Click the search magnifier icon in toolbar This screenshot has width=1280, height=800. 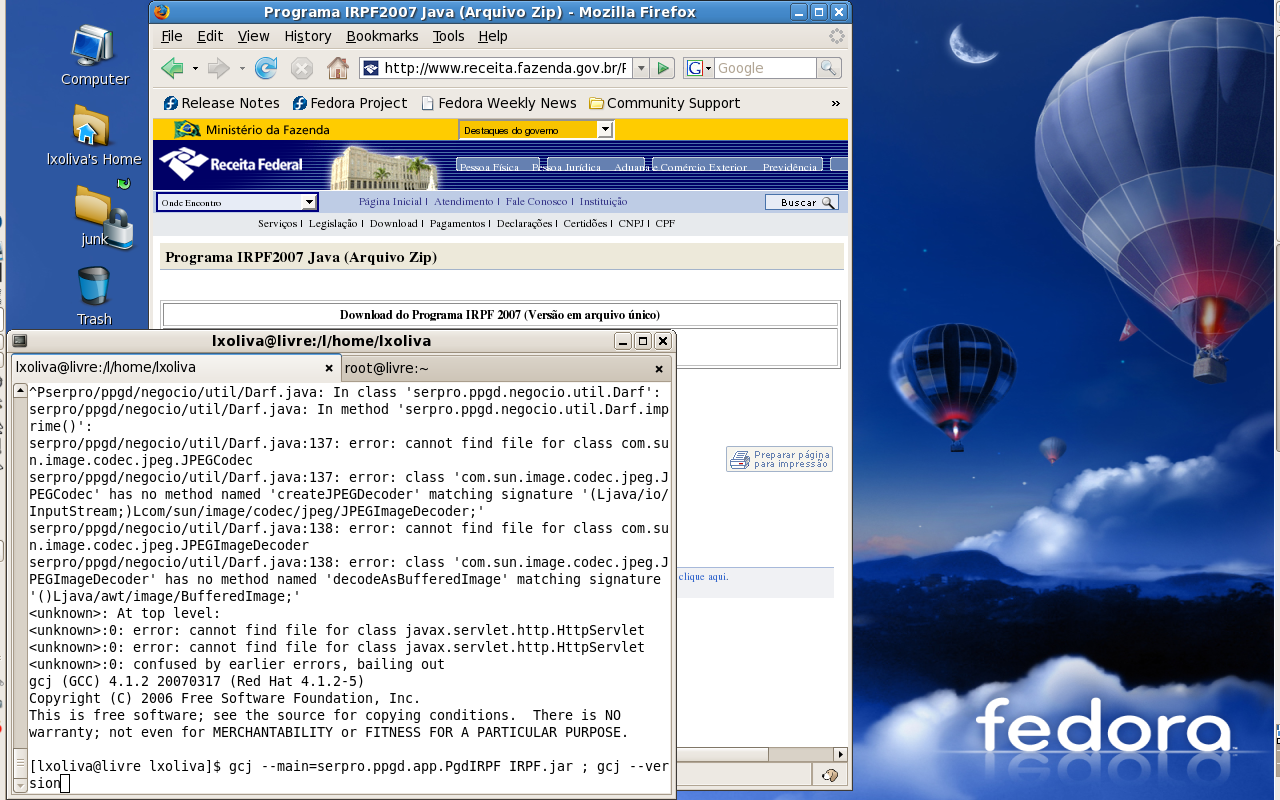[828, 68]
